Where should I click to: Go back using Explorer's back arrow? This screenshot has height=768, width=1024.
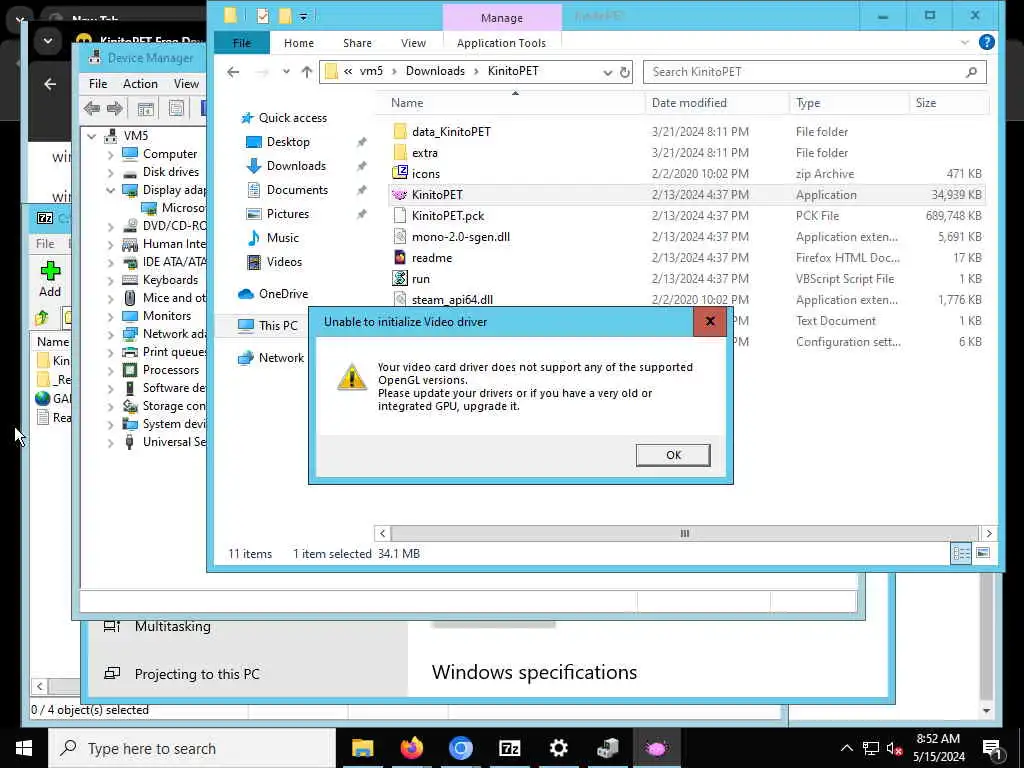click(233, 72)
